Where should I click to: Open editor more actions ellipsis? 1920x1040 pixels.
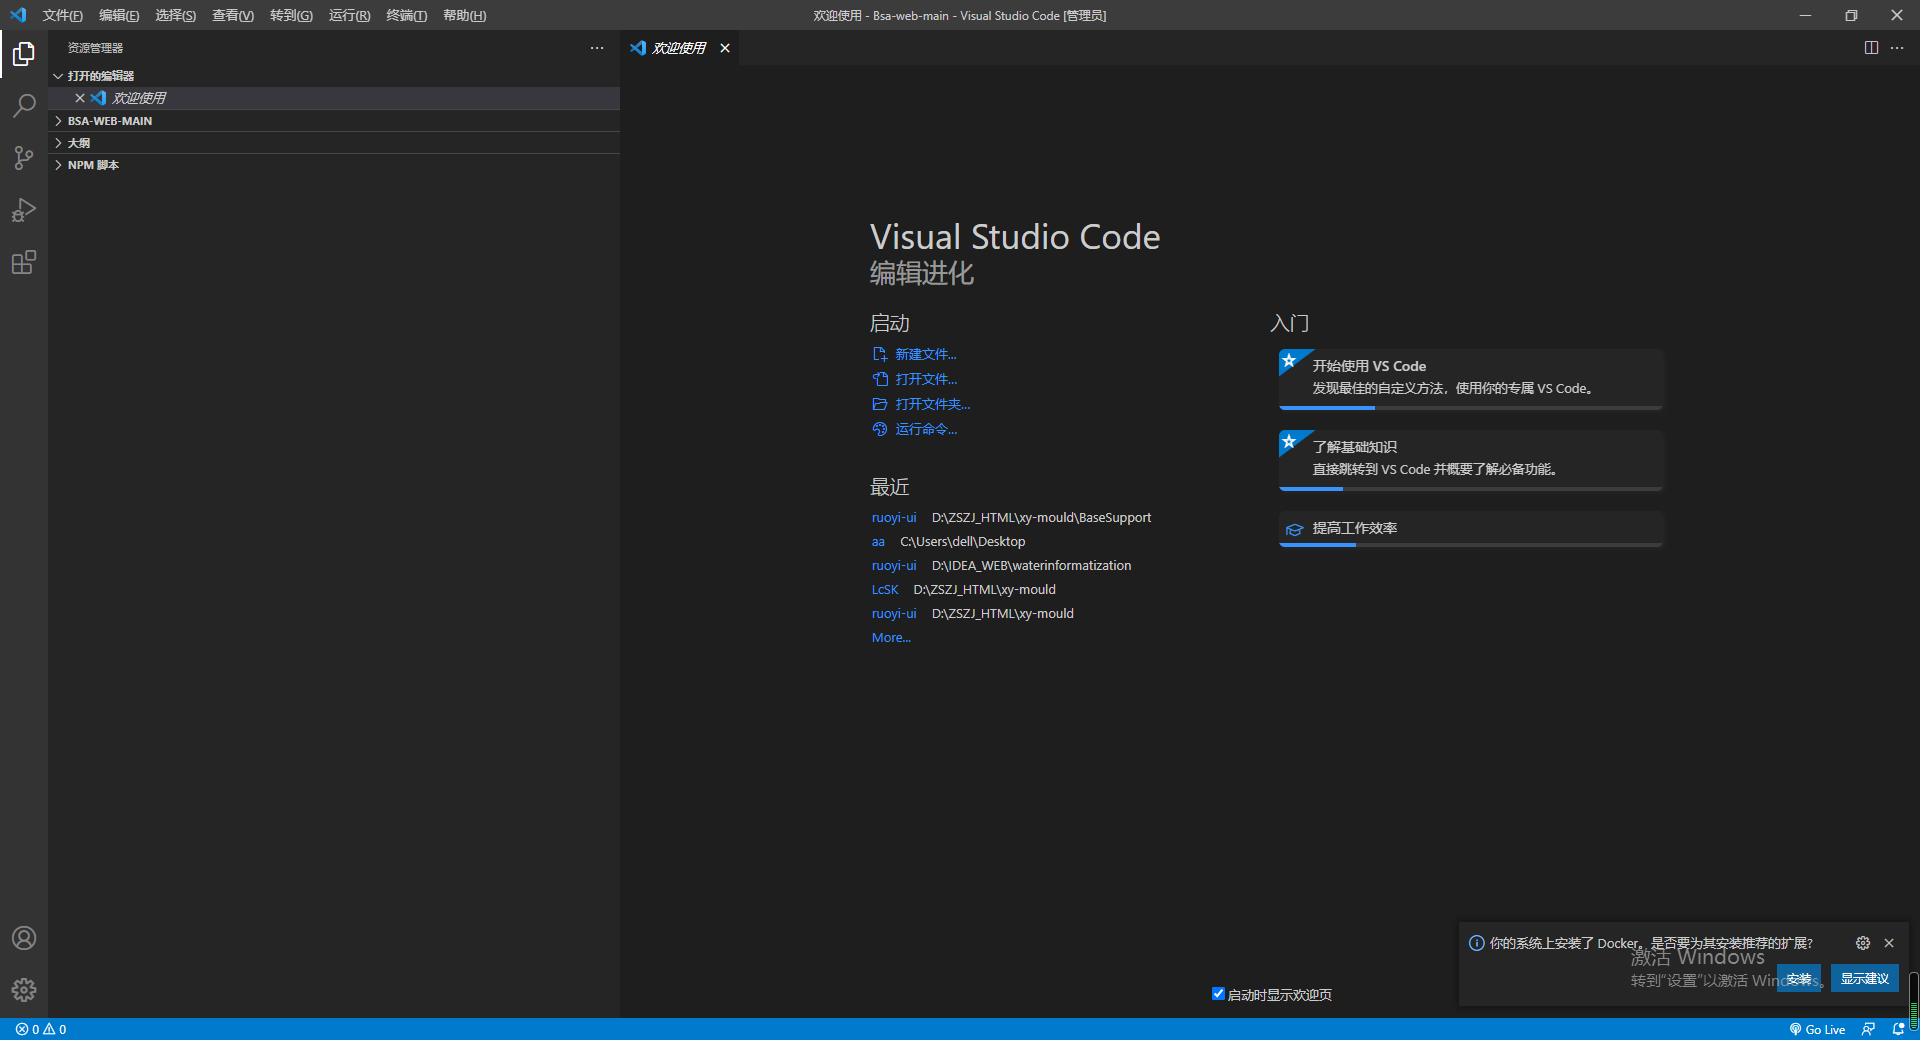pos(1897,48)
